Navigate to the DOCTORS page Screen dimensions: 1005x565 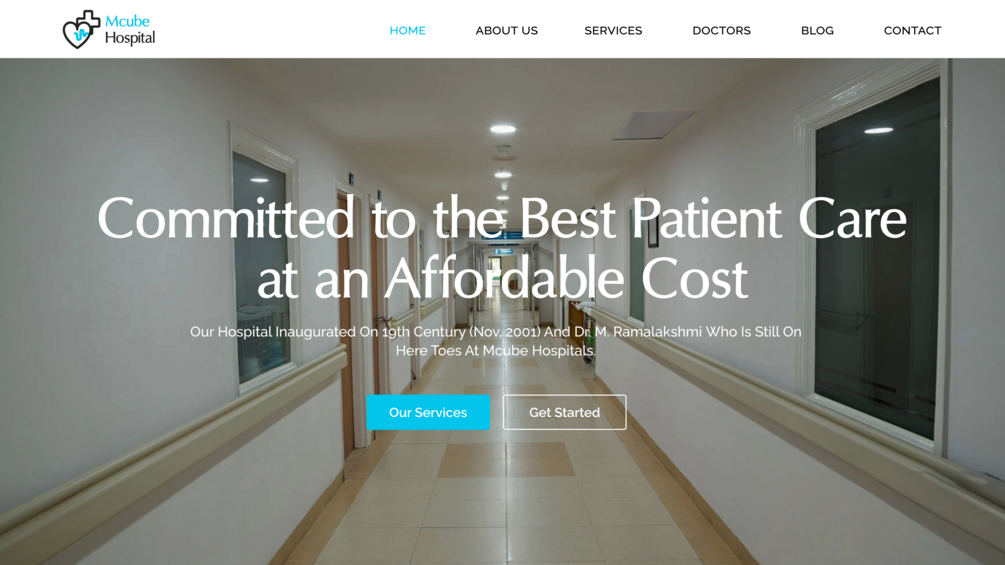tap(721, 30)
